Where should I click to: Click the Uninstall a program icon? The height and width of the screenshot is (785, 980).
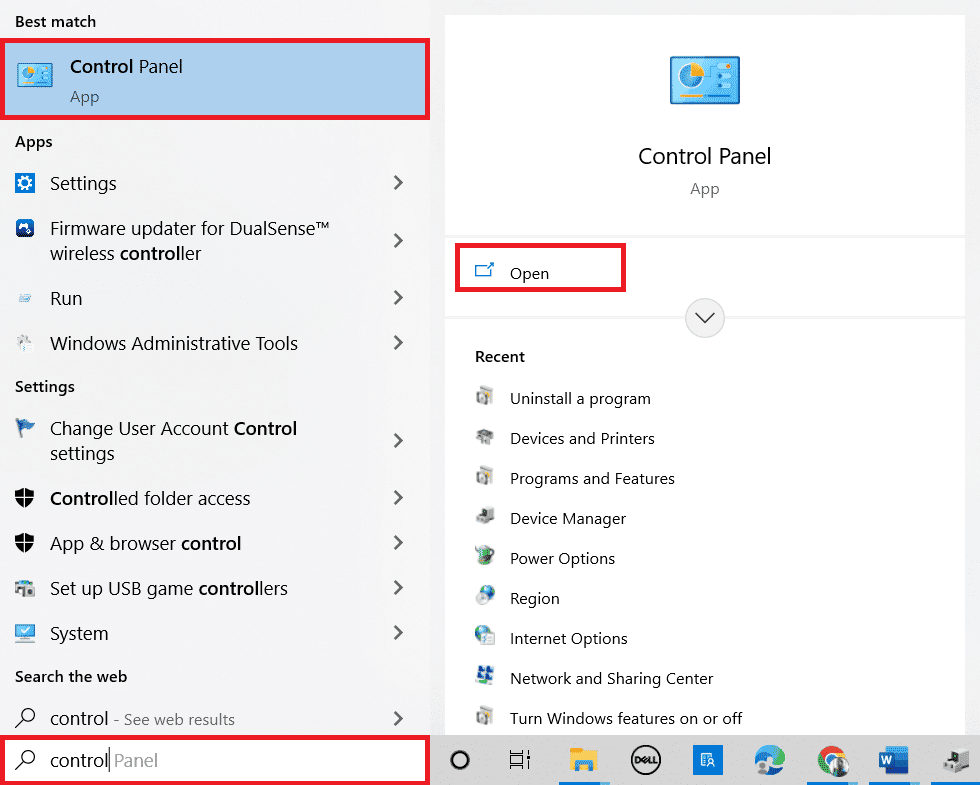(x=485, y=397)
